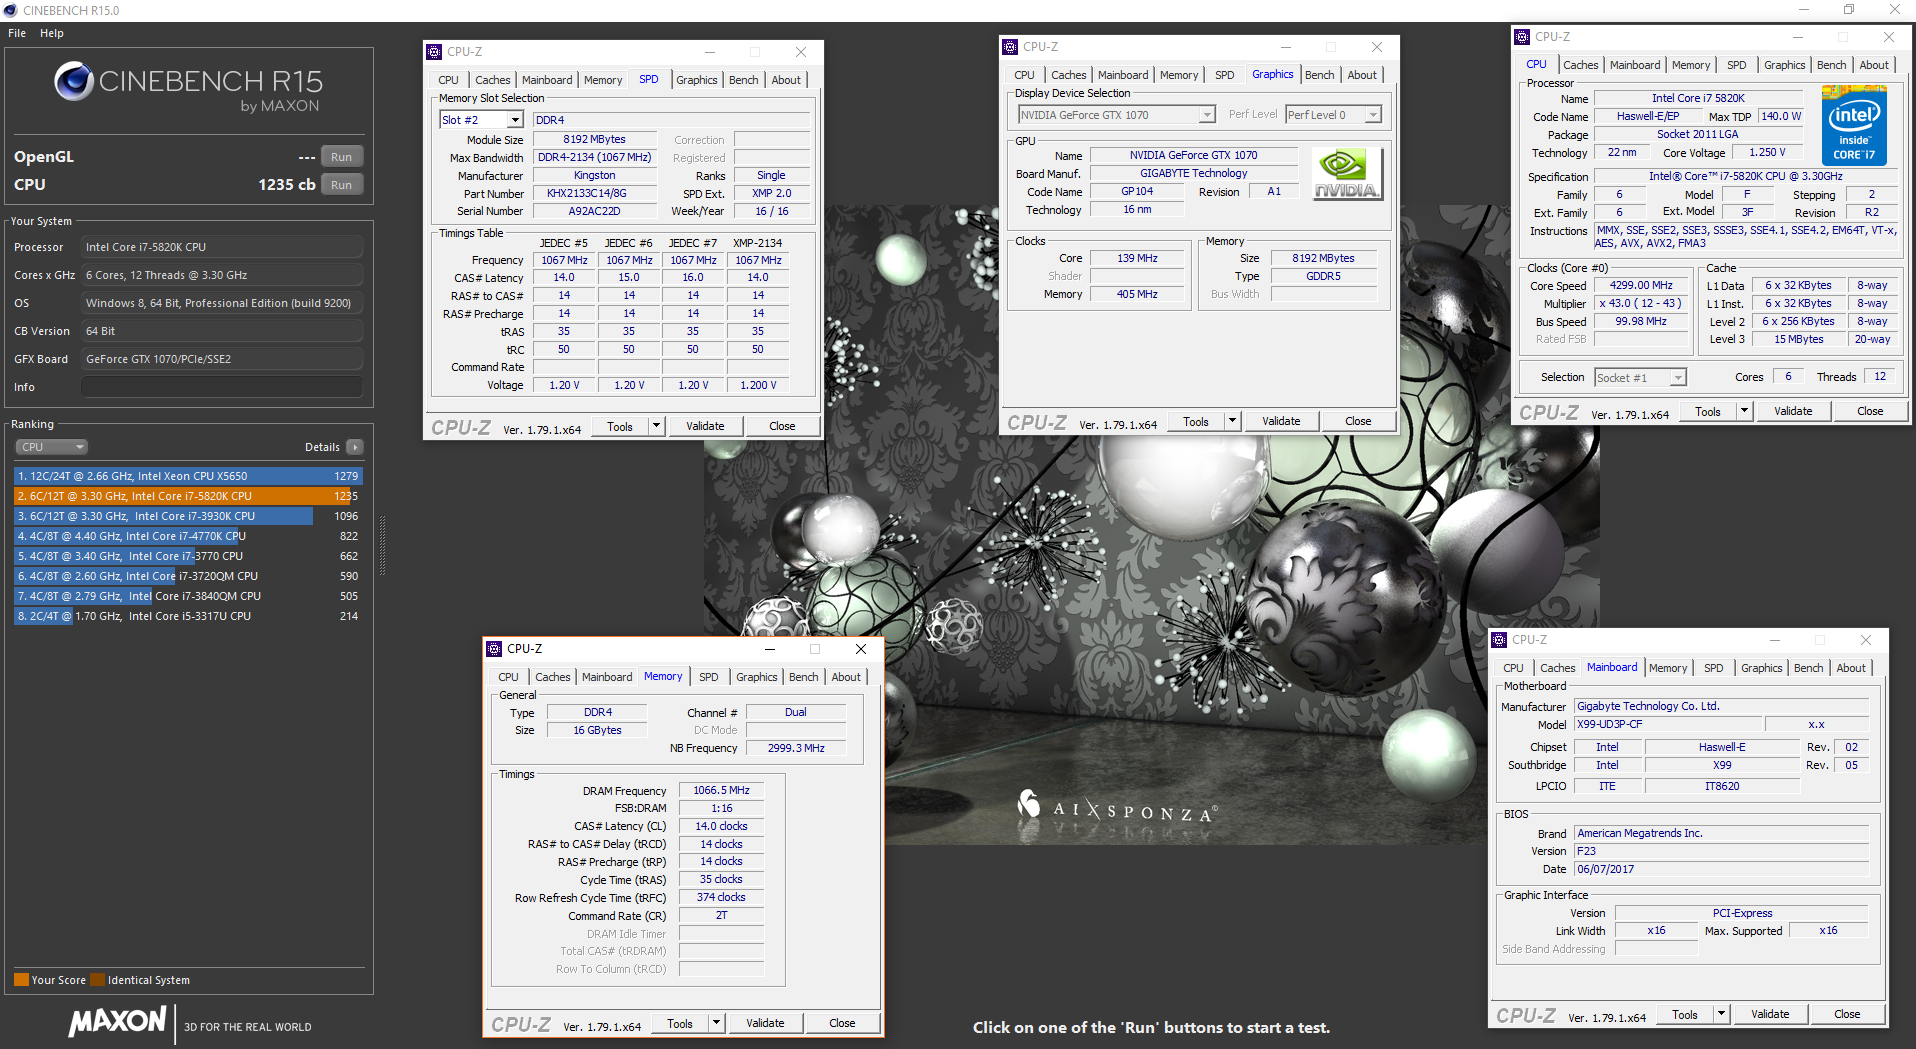Click the NVIDIA logo in Graphics CPU-Z window

pyautogui.click(x=1347, y=174)
